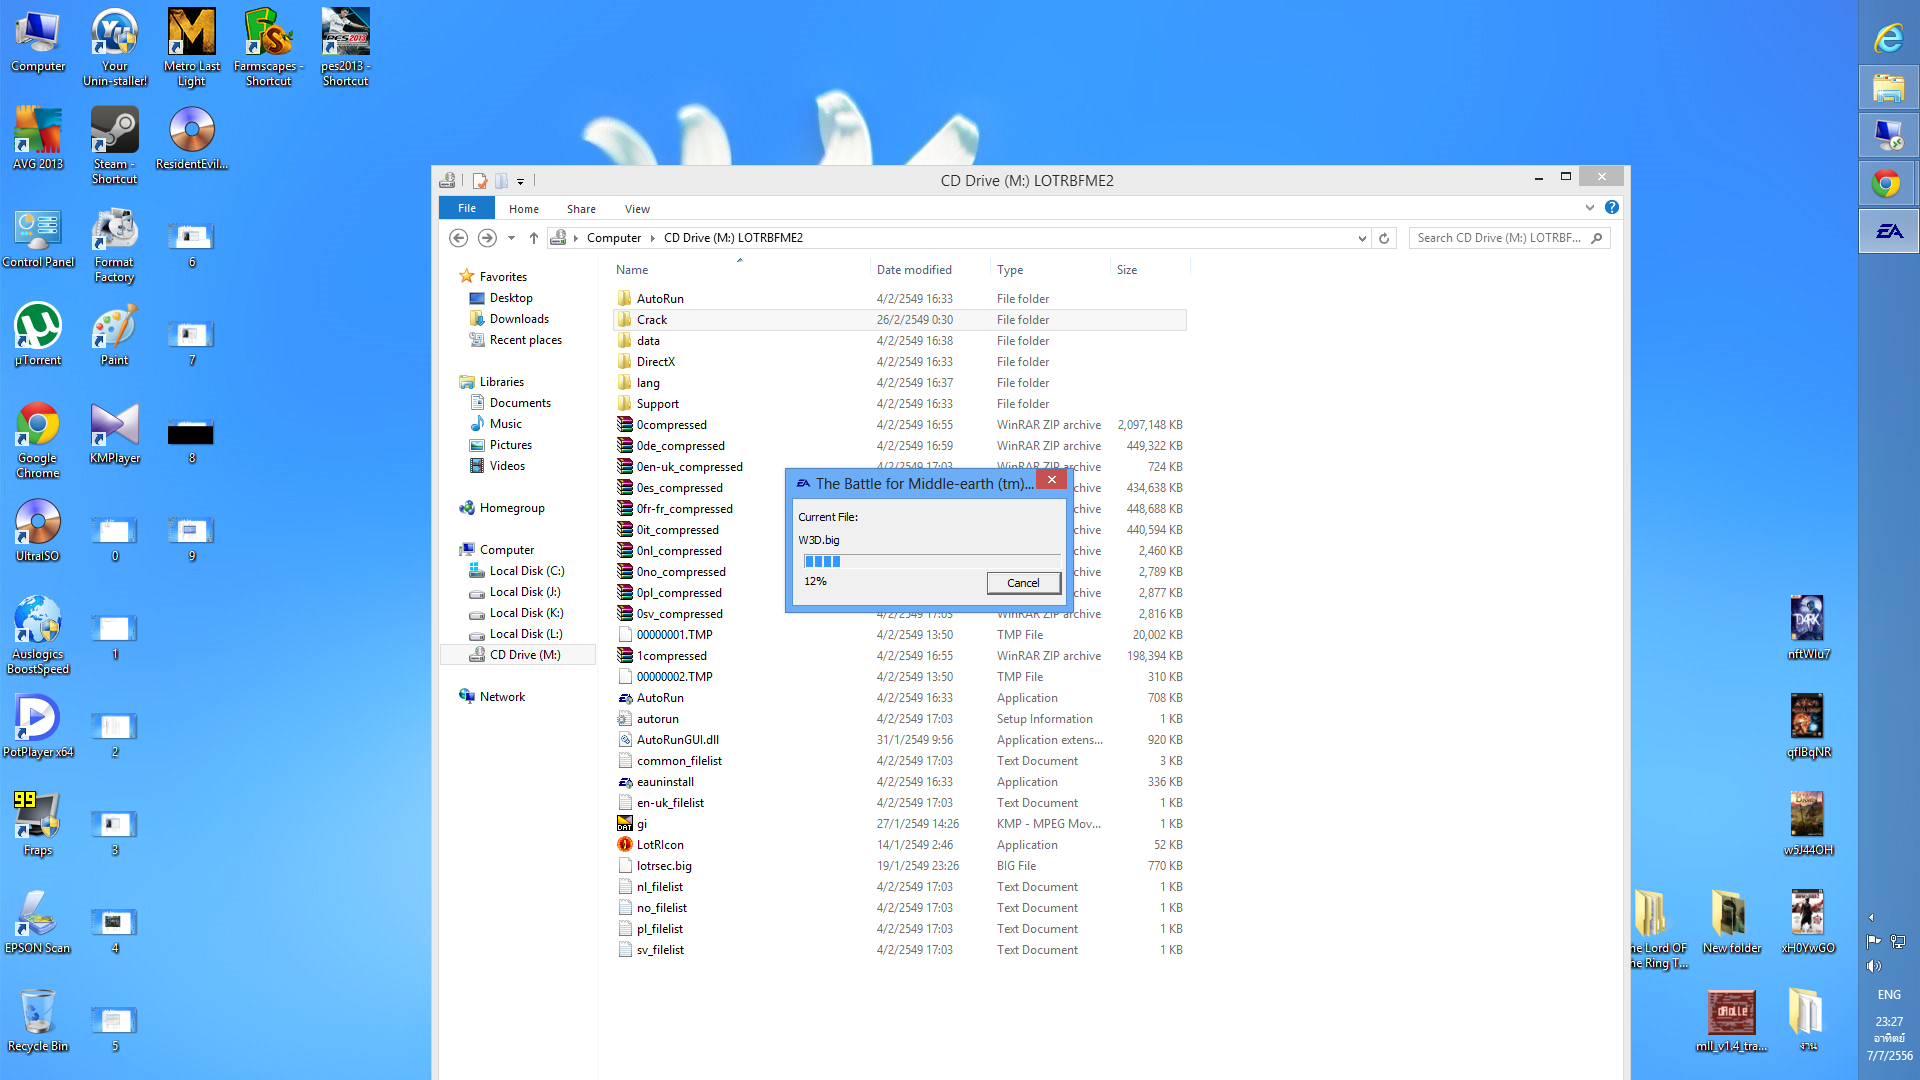1920x1080 pixels.
Task: Click the Up folder arrow
Action: pyautogui.click(x=534, y=238)
